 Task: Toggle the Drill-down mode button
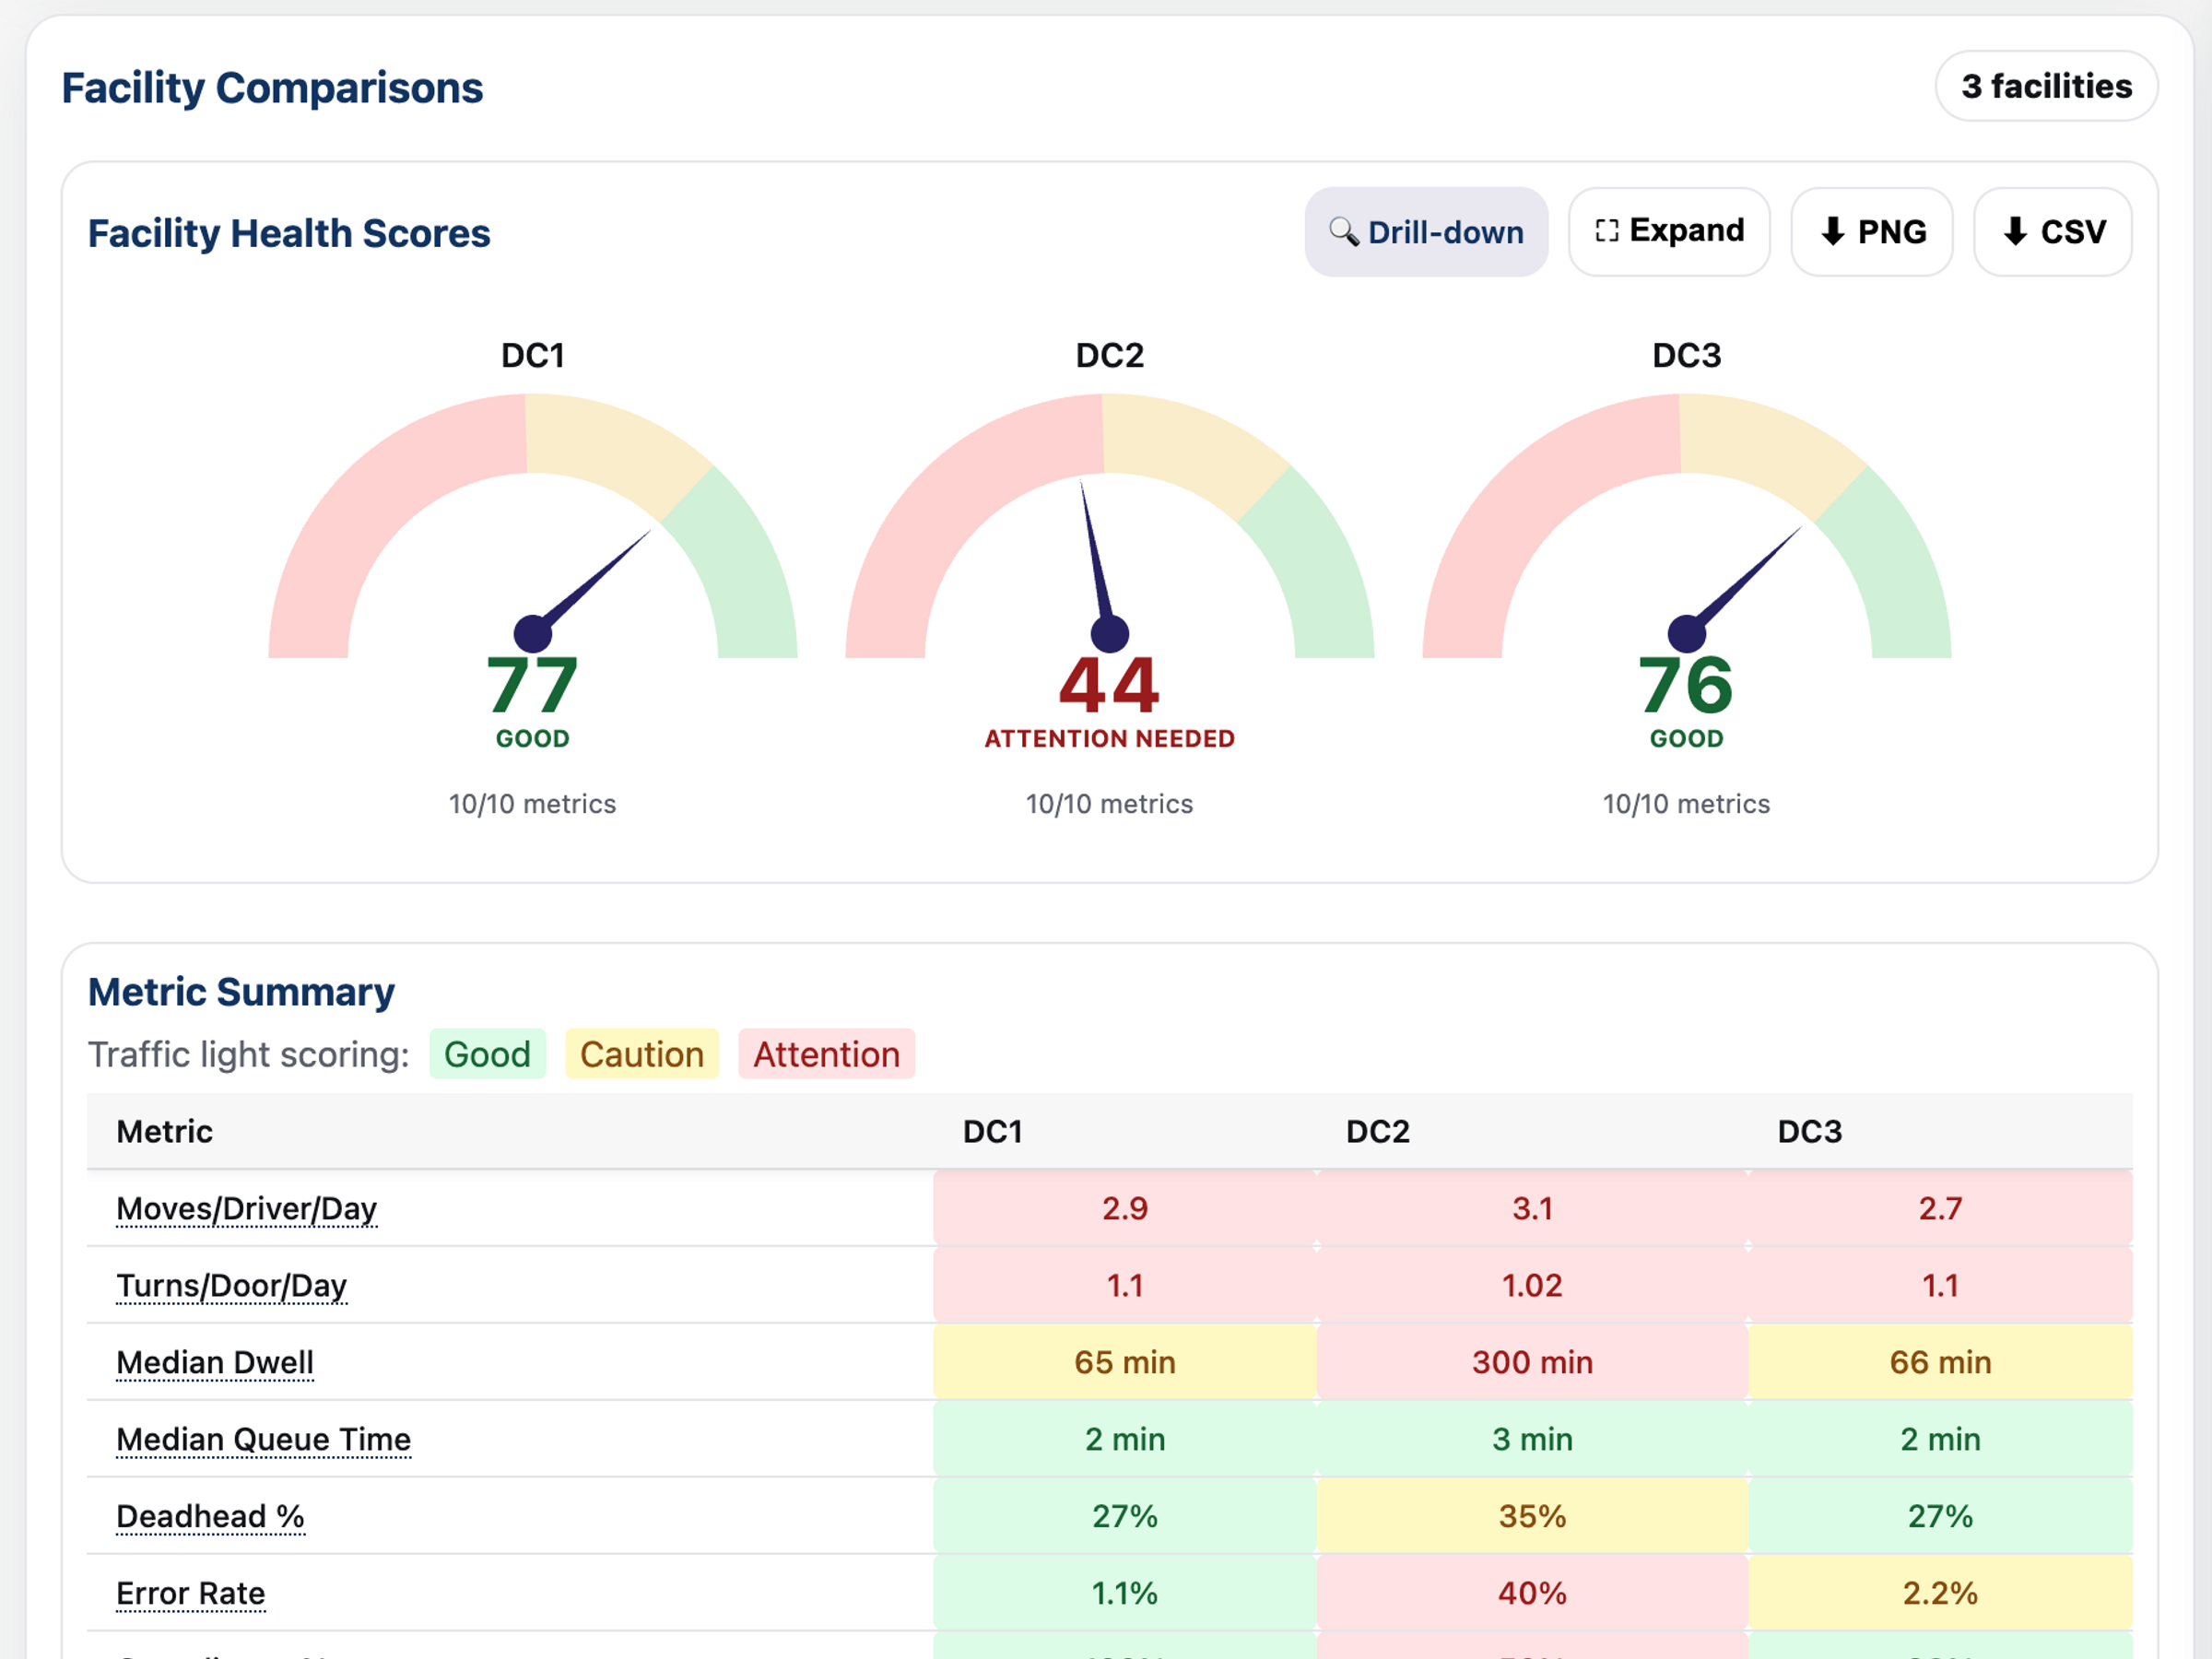pyautogui.click(x=1426, y=232)
